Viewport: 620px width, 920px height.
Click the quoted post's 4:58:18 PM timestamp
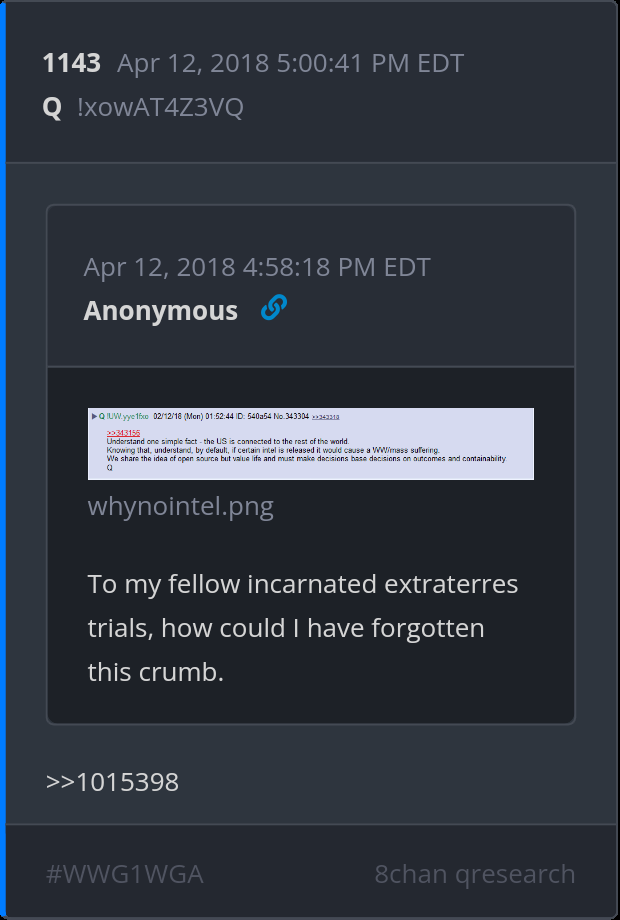click(x=257, y=267)
